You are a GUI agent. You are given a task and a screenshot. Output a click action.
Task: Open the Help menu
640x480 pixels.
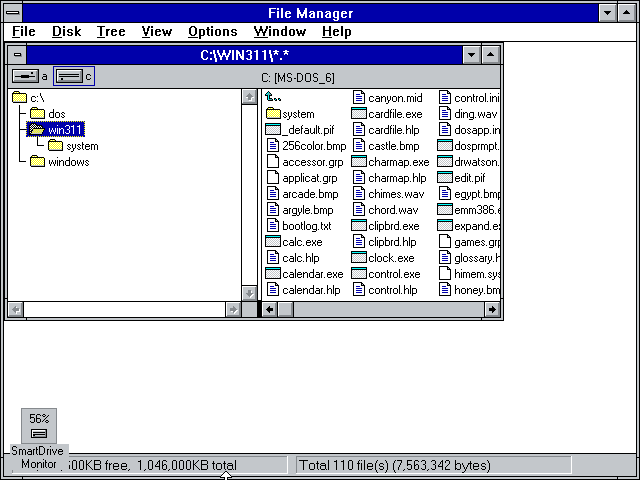[x=336, y=31]
